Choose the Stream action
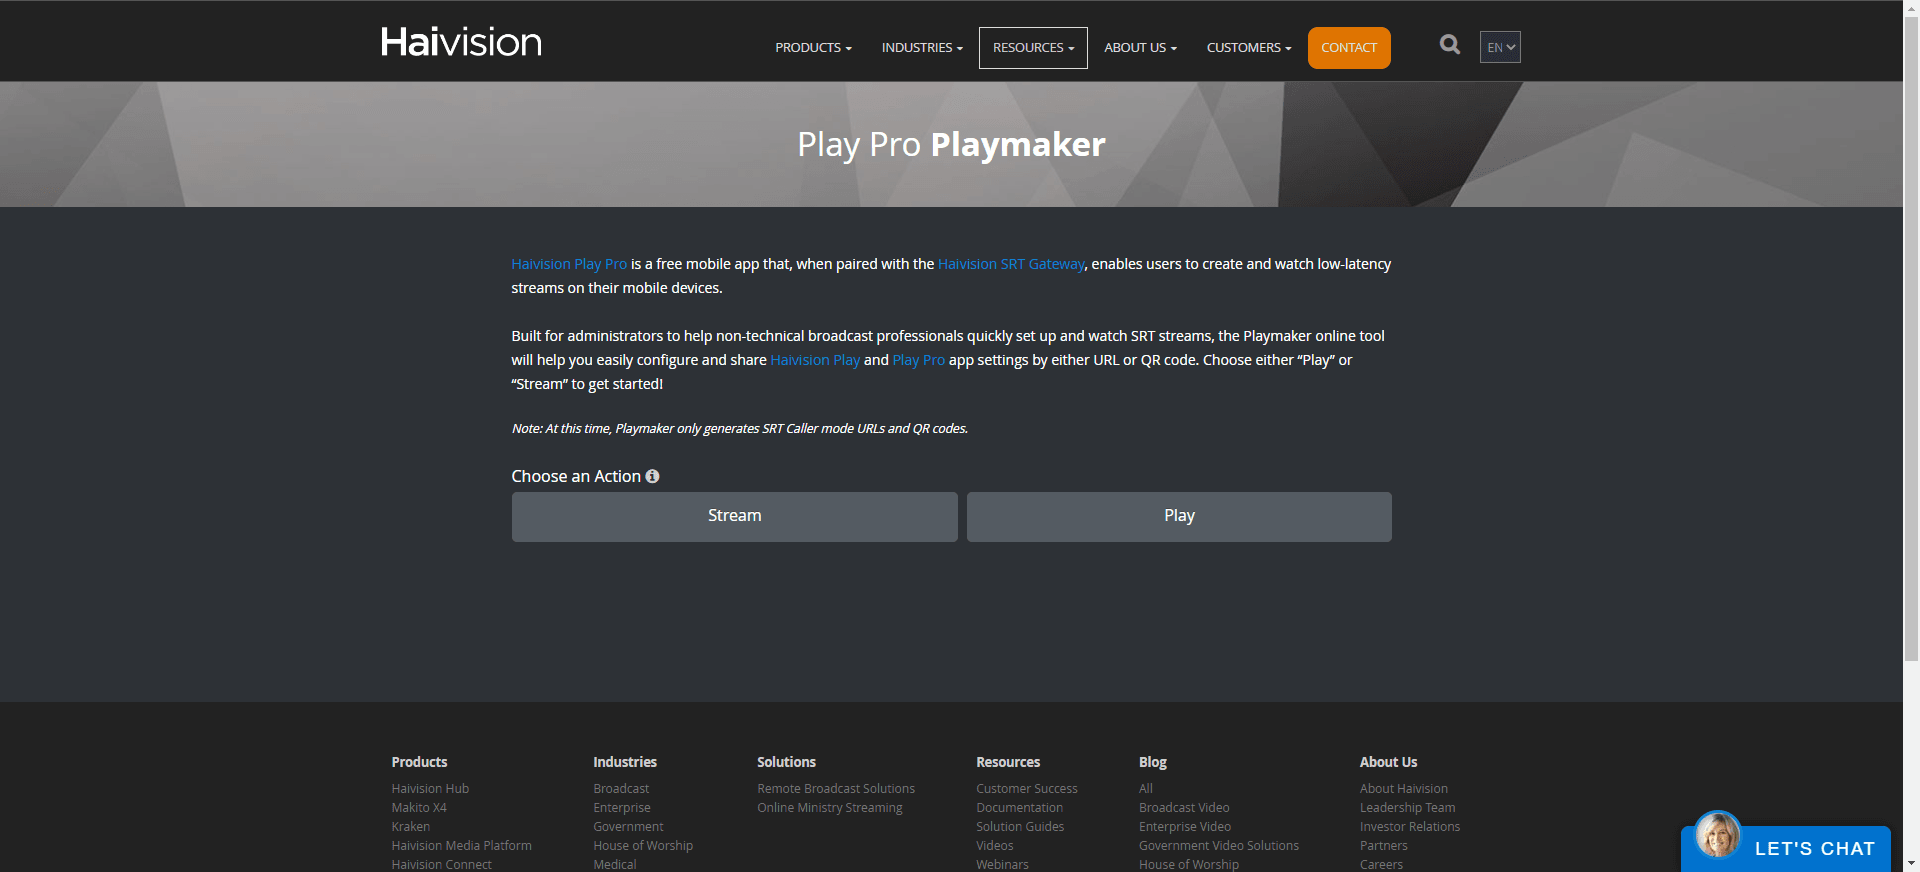1920x872 pixels. point(734,516)
